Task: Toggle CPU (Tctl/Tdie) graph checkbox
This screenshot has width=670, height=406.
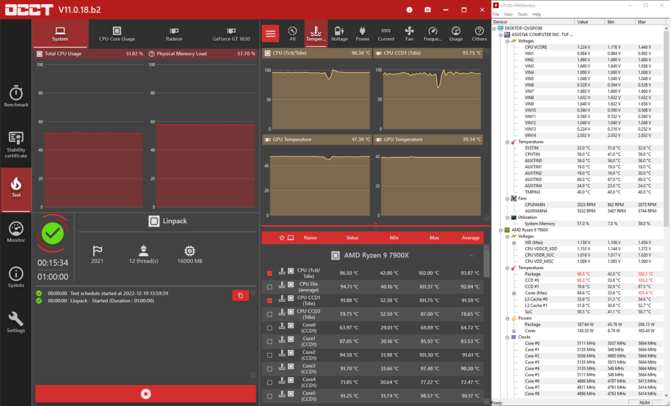Action: (270, 273)
